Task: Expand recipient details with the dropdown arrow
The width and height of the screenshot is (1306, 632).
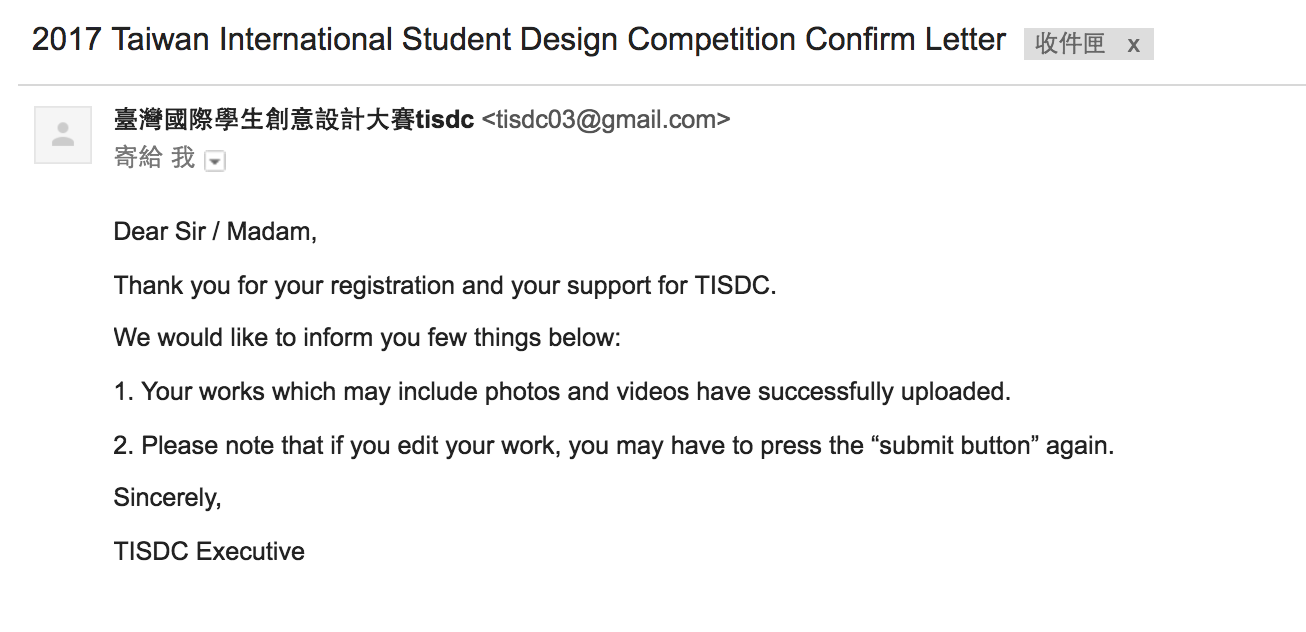Action: [x=214, y=161]
